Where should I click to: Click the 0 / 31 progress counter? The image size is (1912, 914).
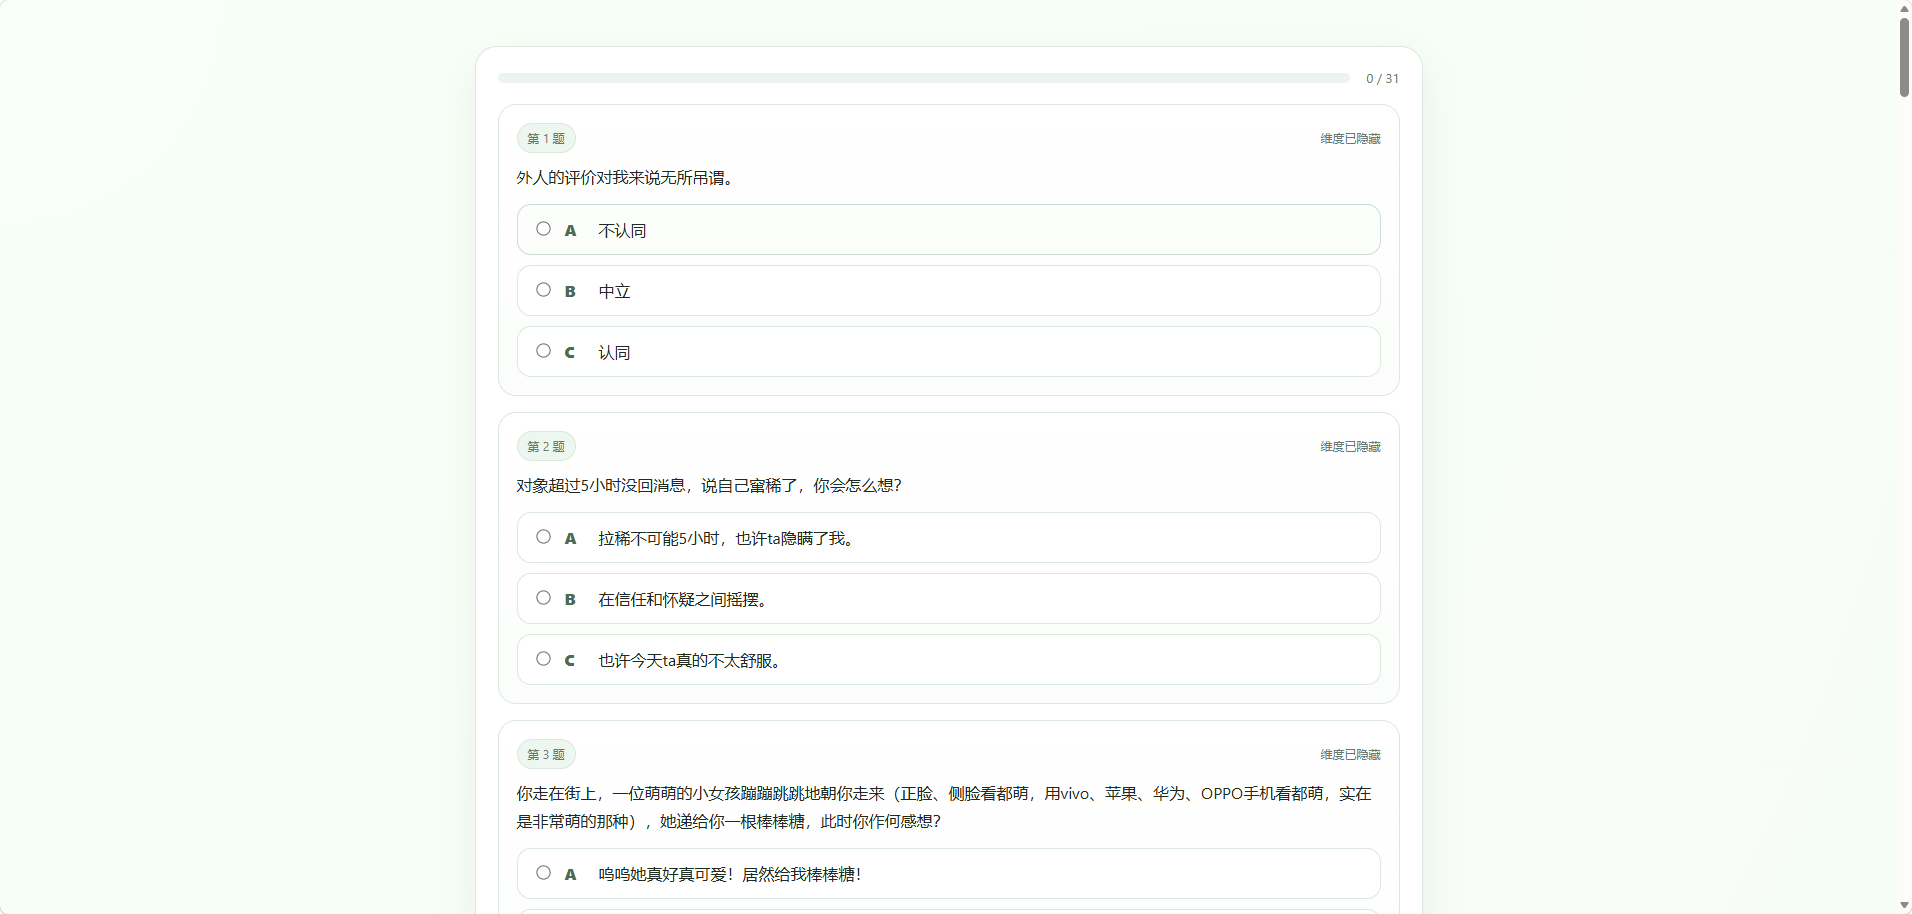(1383, 79)
